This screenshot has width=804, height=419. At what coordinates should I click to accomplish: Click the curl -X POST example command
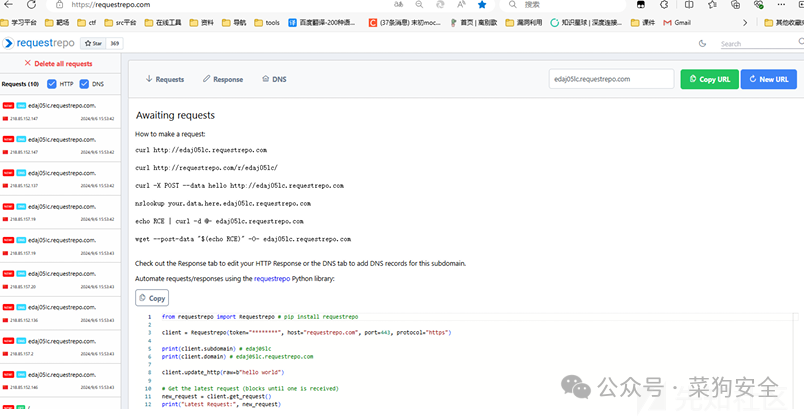coord(239,186)
